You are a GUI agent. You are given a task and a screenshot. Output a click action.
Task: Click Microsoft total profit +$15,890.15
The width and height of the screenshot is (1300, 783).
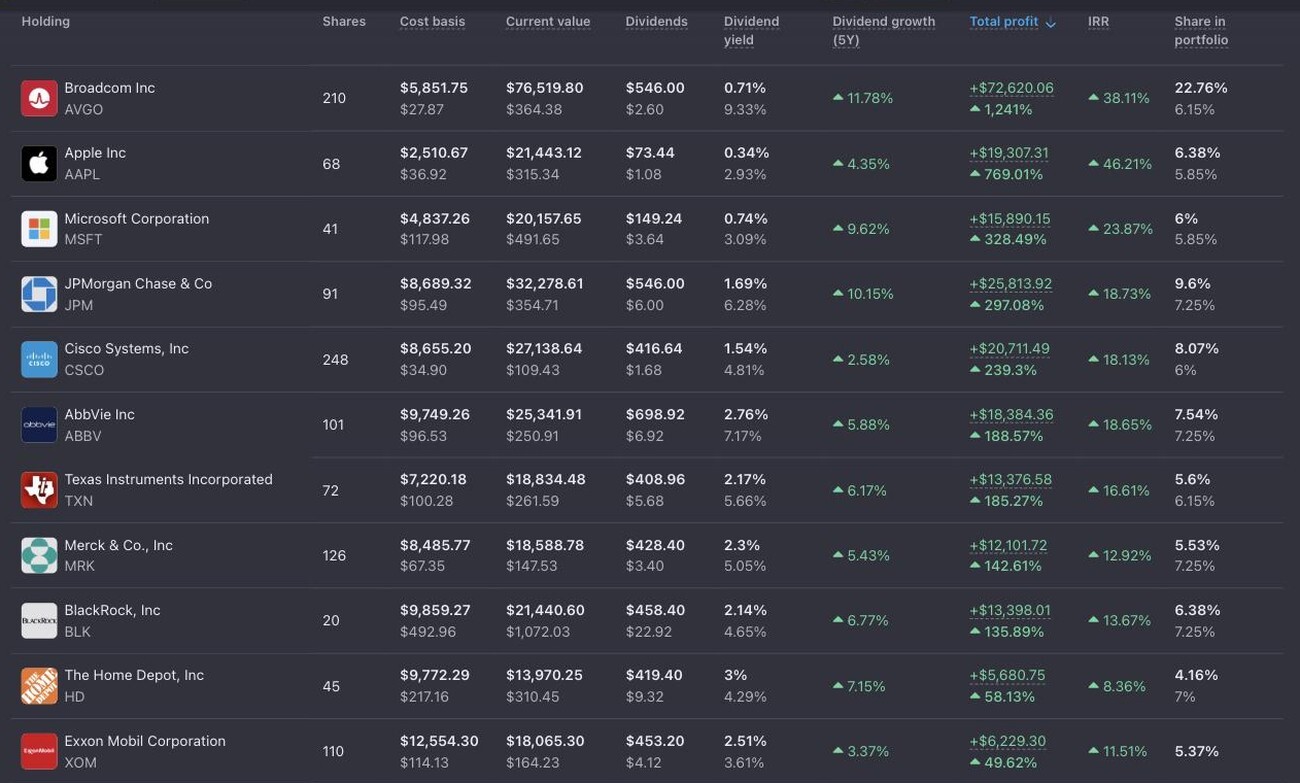coord(1010,219)
